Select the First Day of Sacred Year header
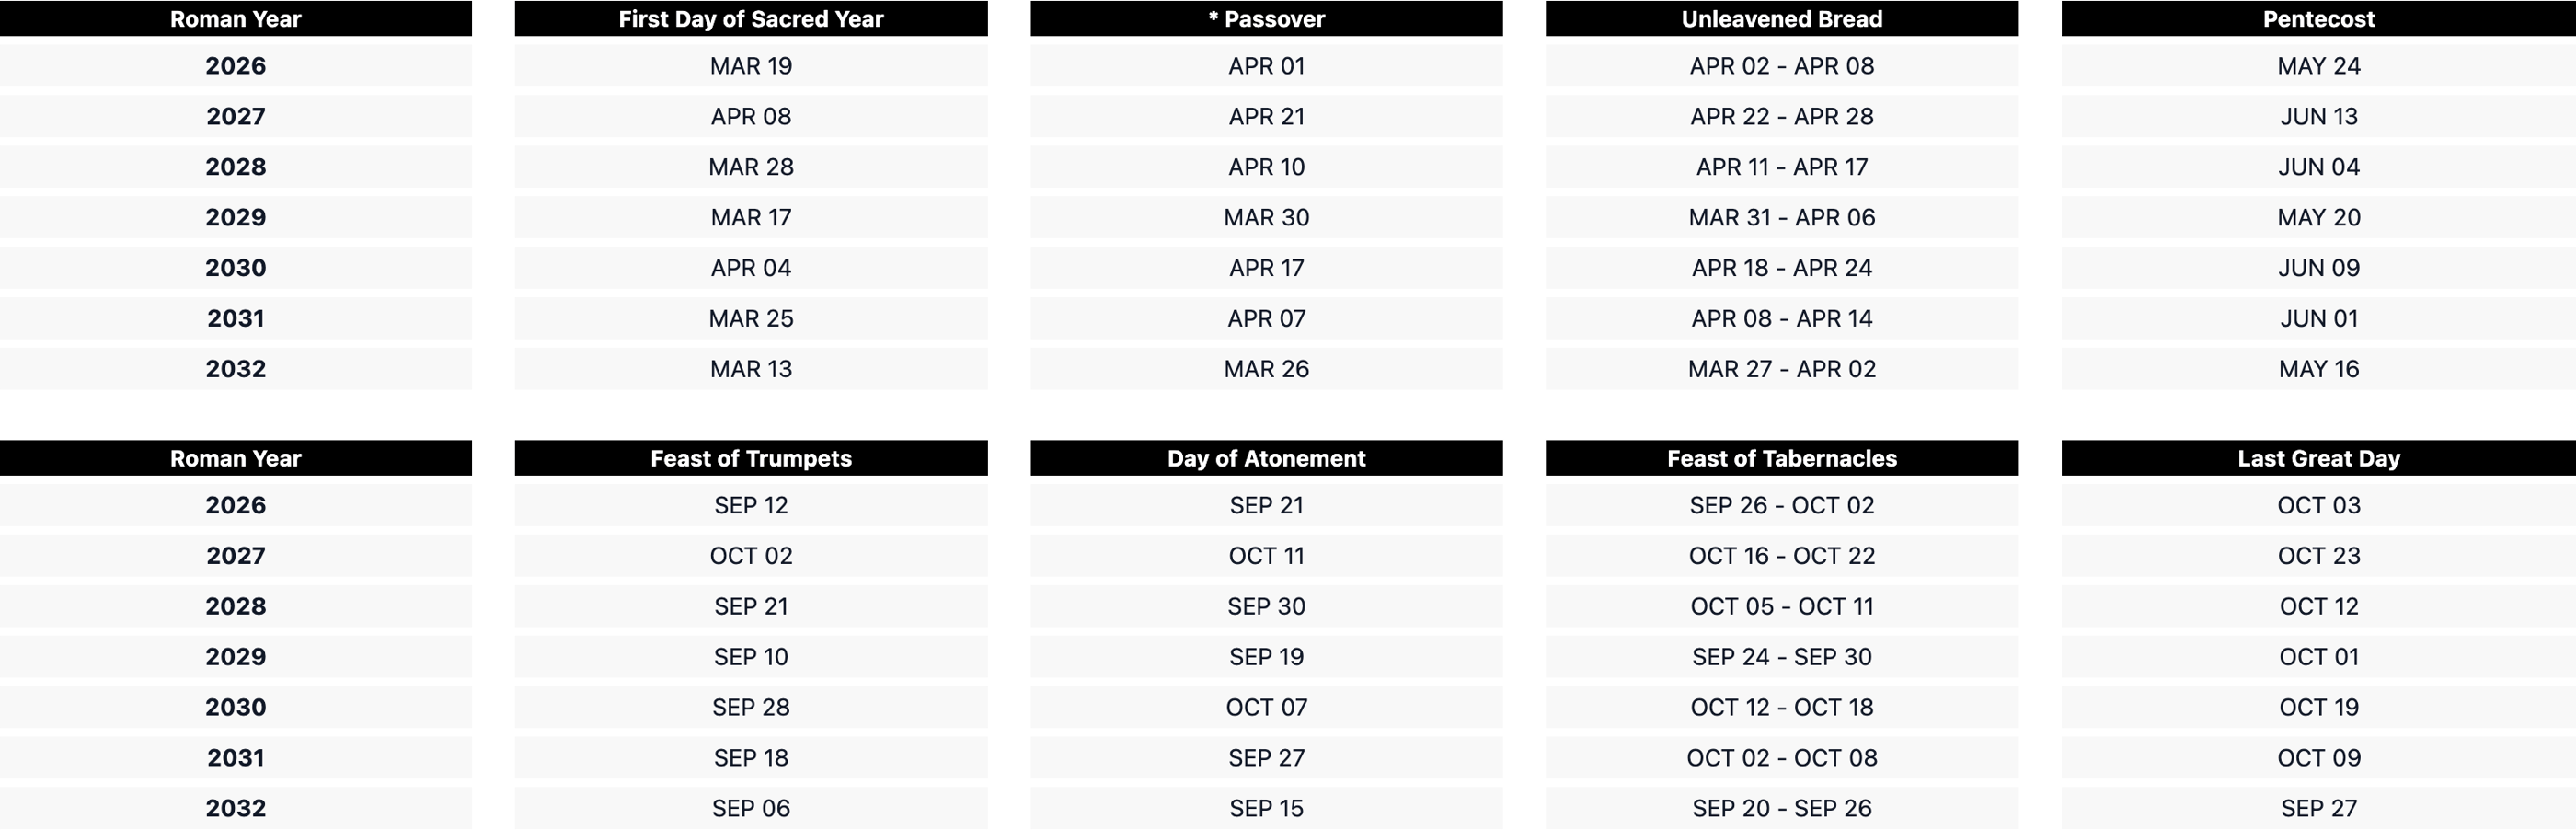 click(x=750, y=19)
